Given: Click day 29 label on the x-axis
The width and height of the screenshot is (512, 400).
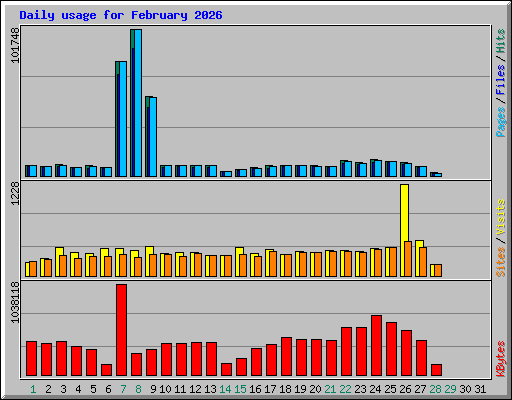Looking at the screenshot, I should pos(450,389).
